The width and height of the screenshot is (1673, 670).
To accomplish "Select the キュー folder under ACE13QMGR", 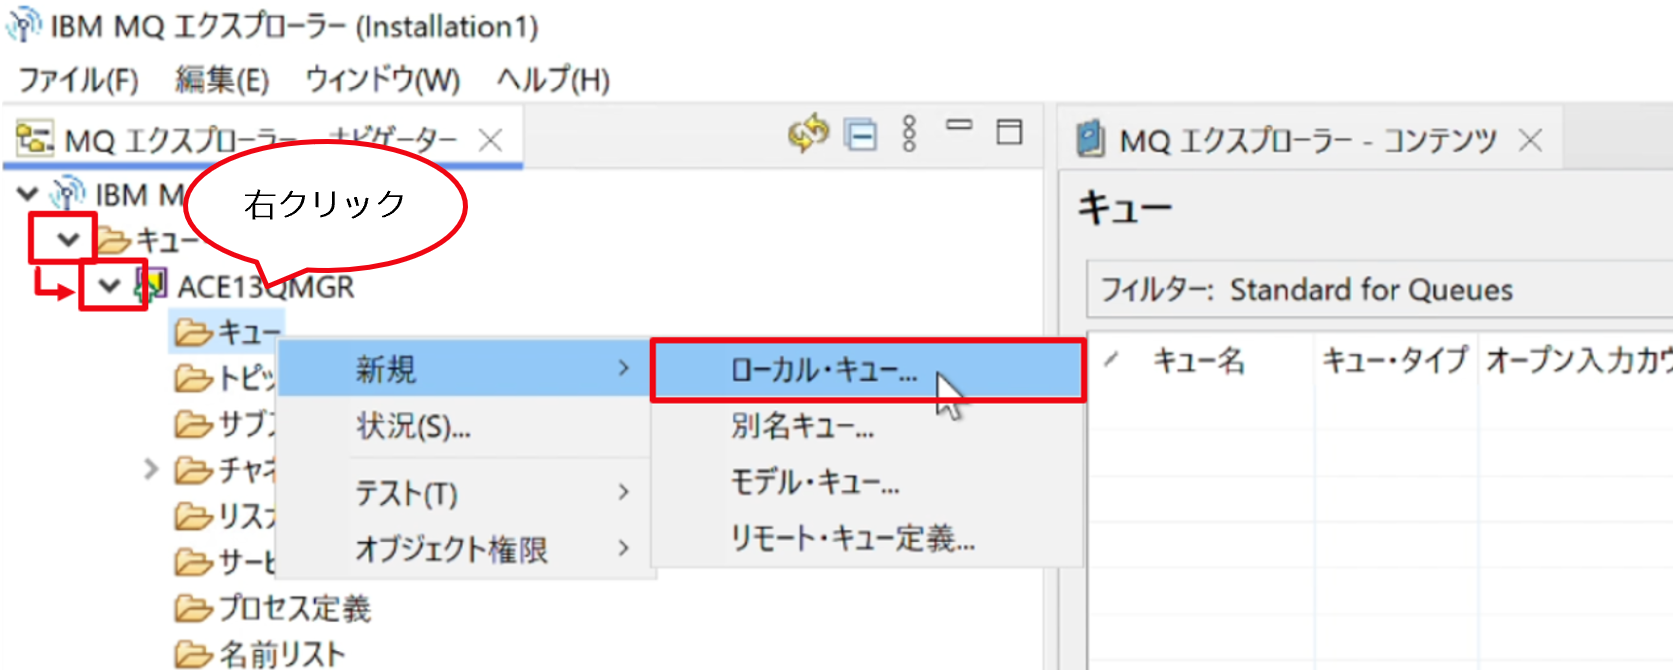I will point(229,332).
